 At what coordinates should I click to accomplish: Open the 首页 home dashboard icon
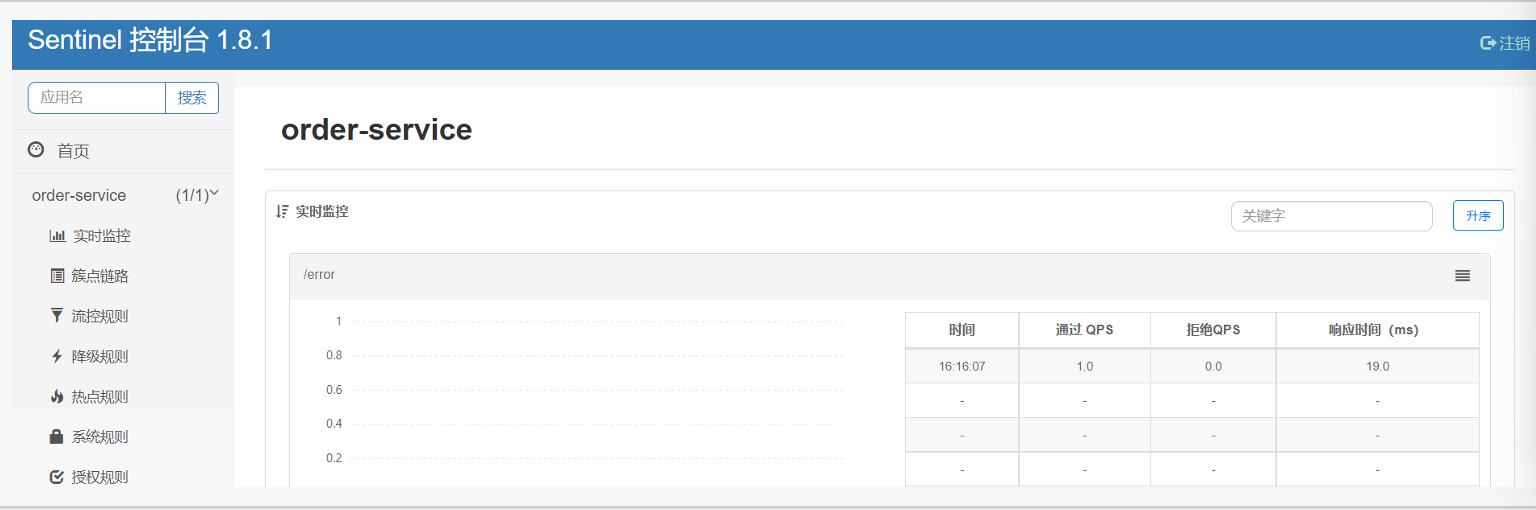[36, 150]
